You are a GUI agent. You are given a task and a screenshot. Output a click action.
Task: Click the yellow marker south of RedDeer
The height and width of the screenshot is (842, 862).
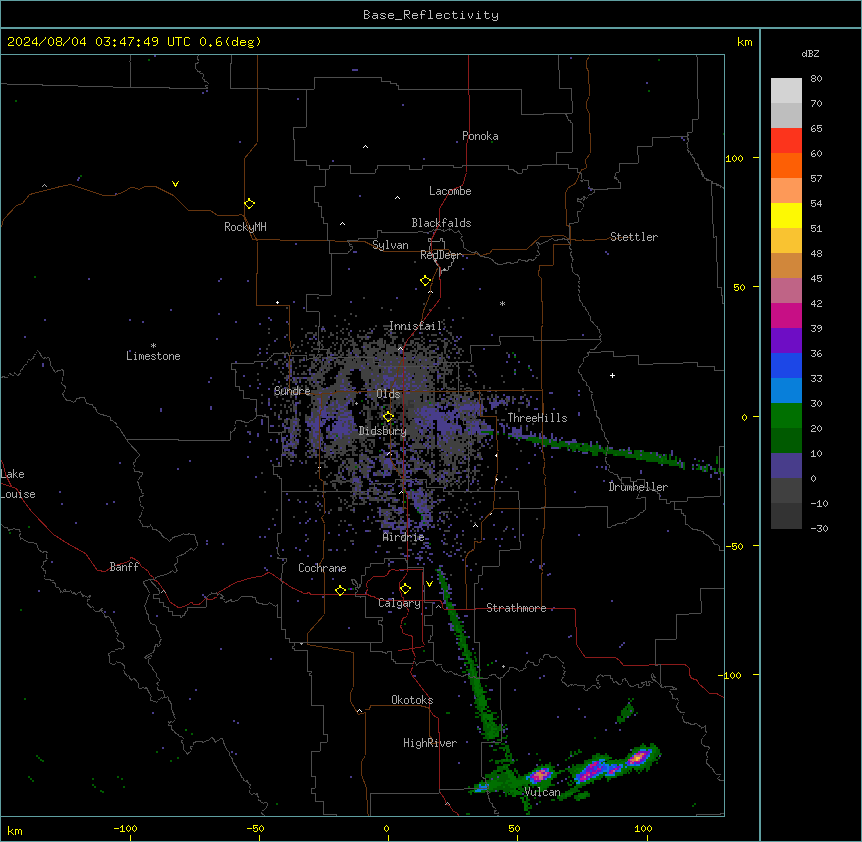click(425, 281)
